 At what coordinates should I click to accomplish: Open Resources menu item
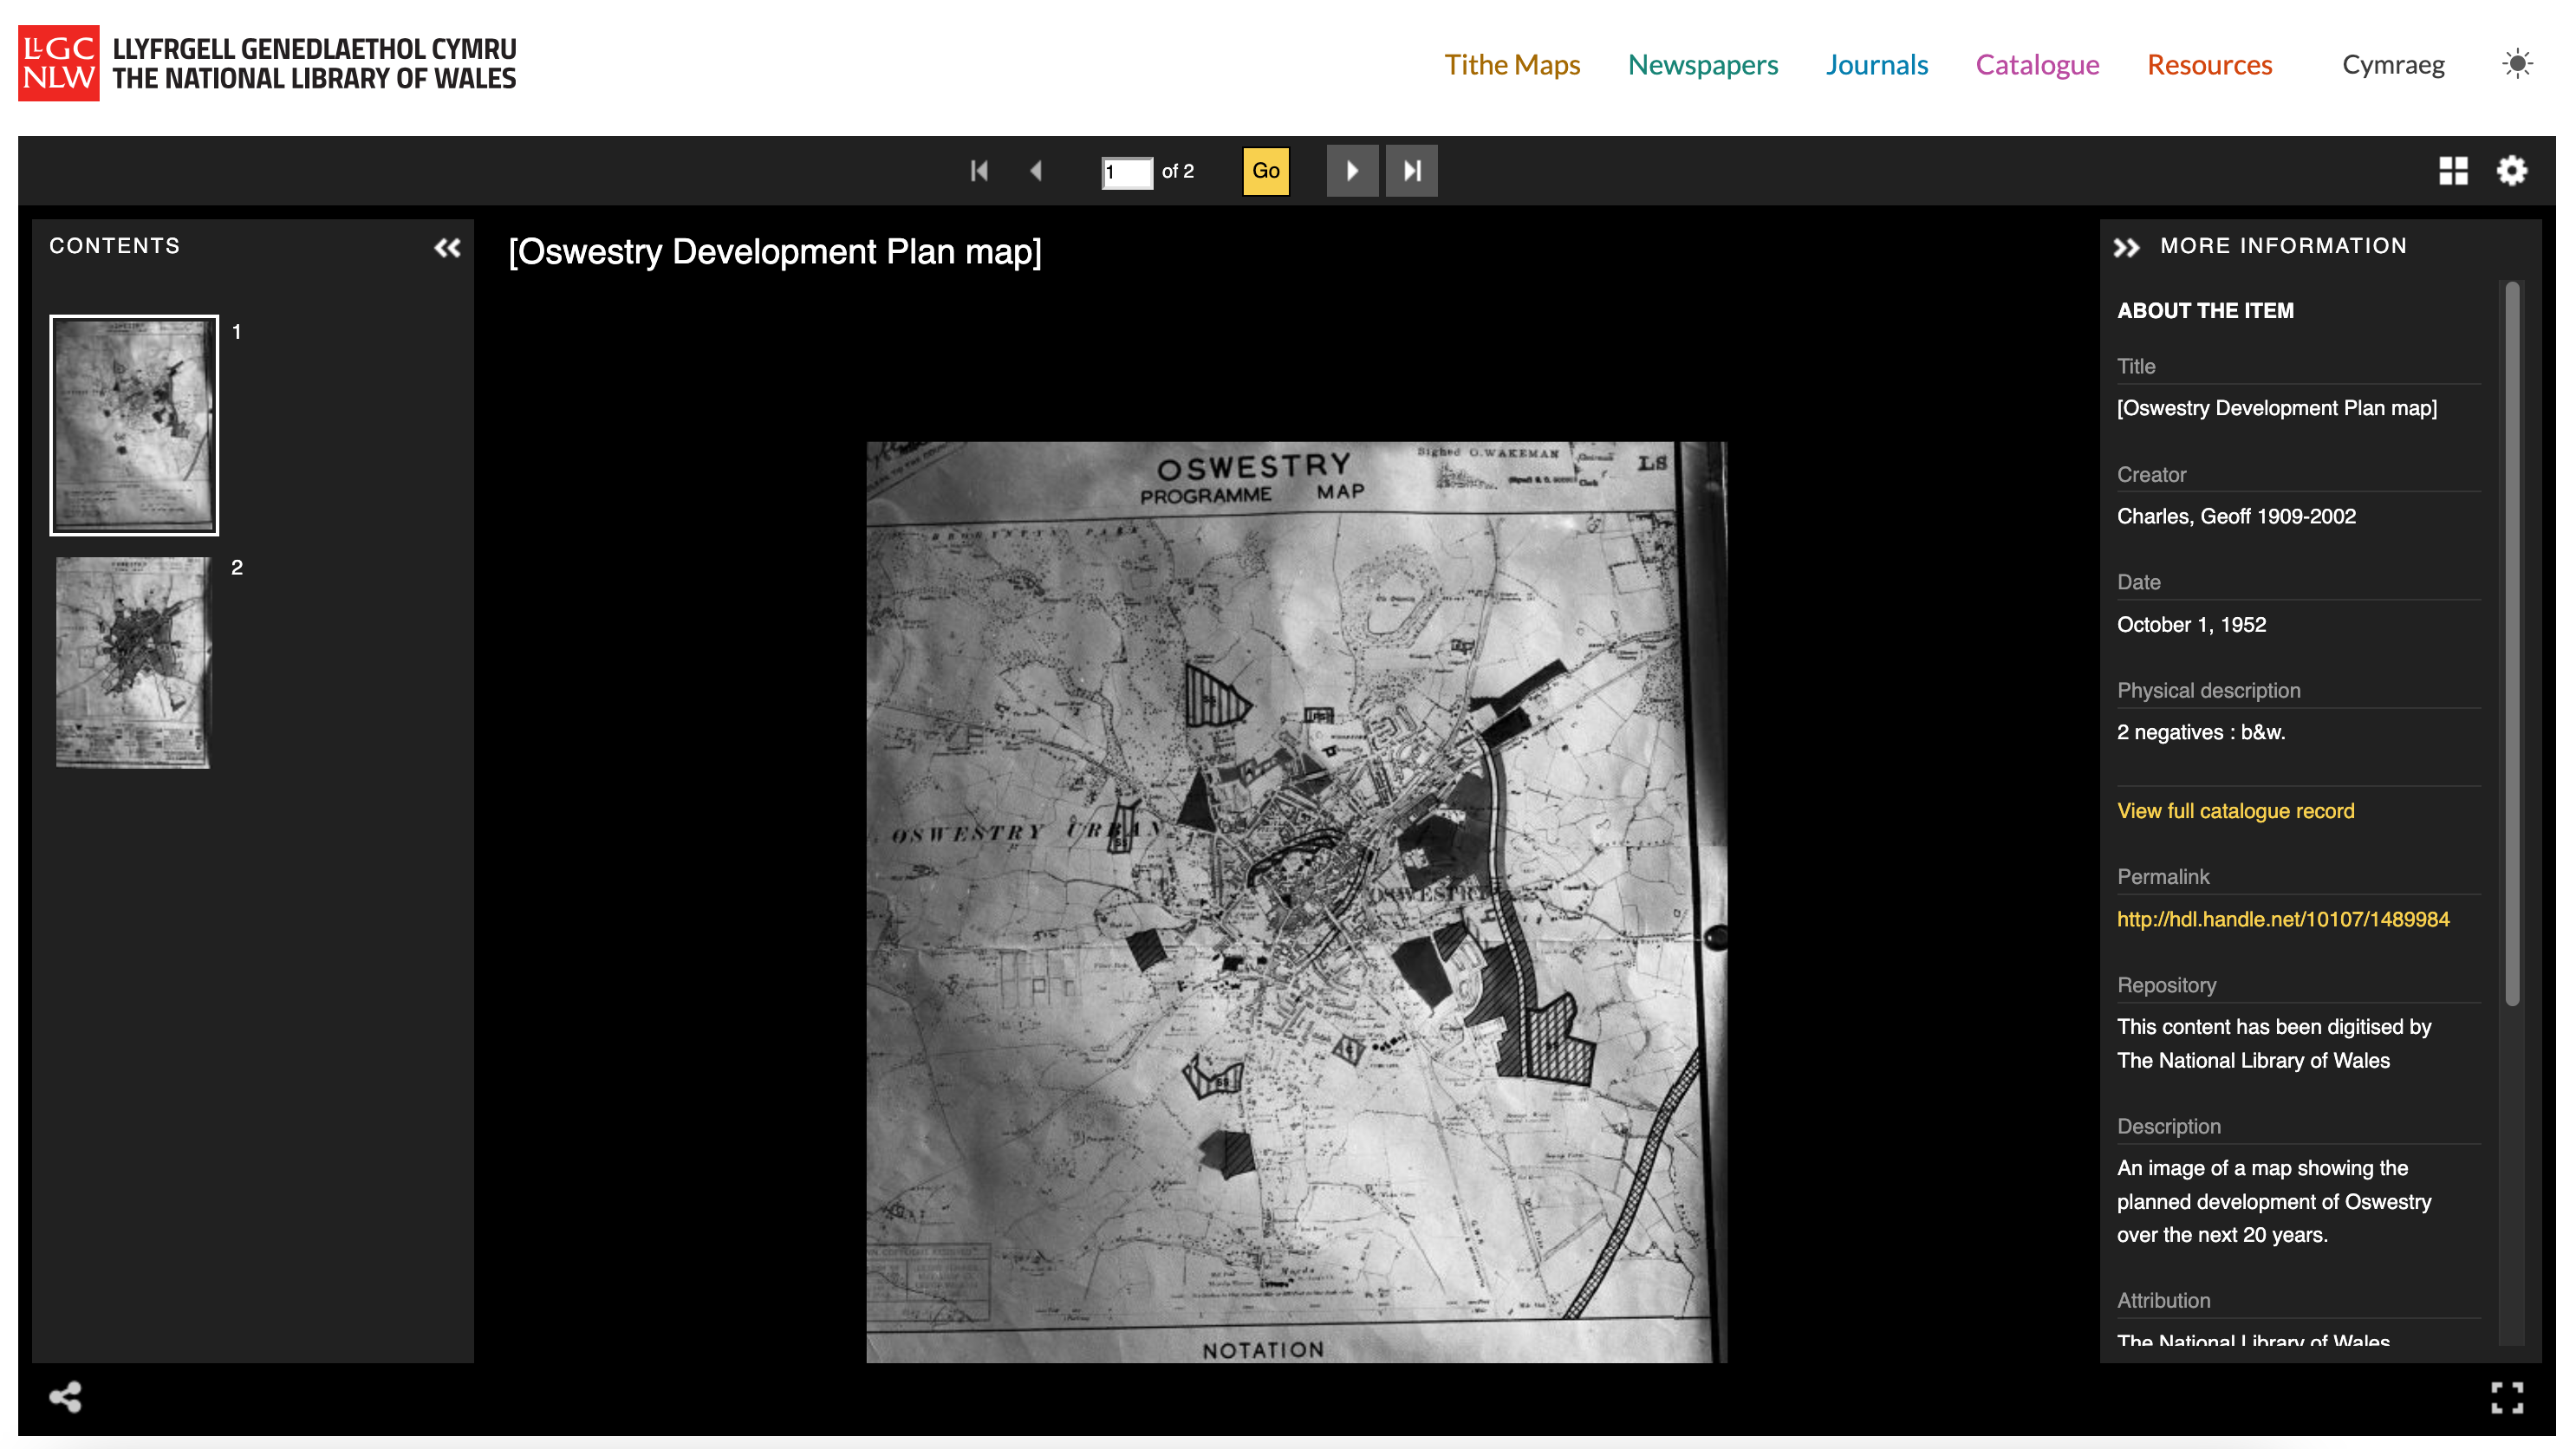(2210, 65)
